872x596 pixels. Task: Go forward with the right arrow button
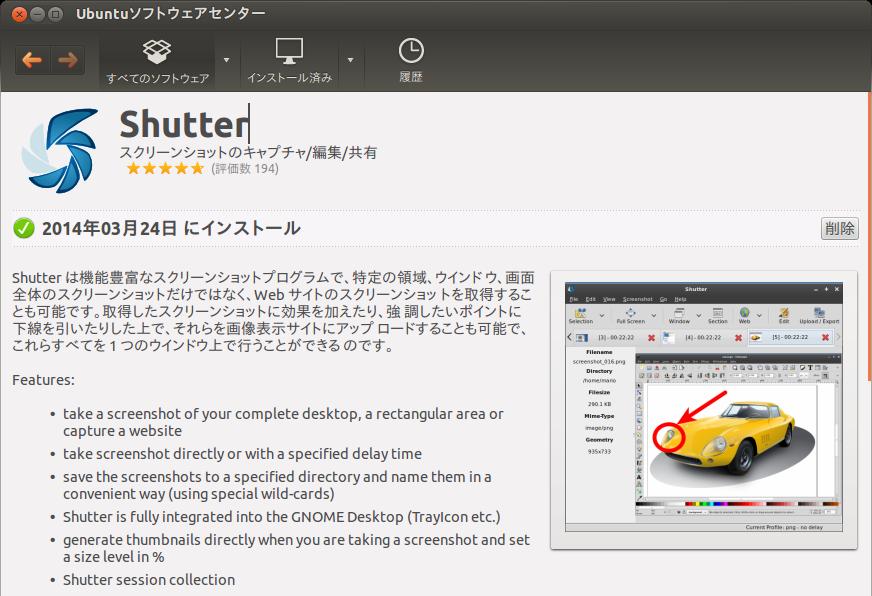click(68, 59)
